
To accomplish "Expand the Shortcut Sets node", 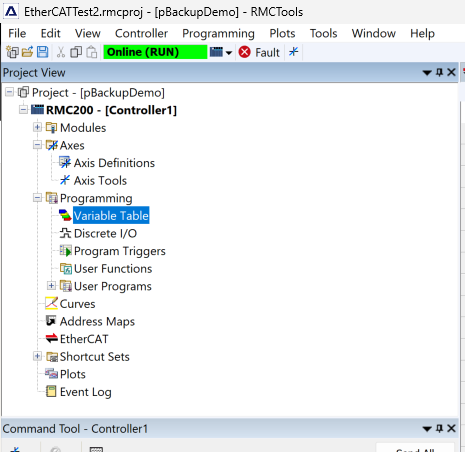I will point(37,356).
